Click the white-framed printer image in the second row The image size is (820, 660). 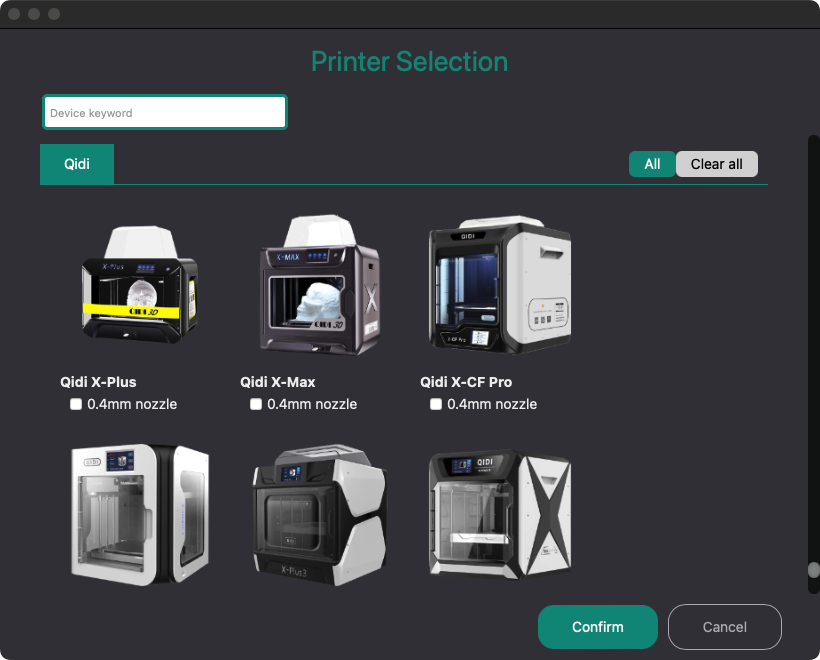(140, 515)
